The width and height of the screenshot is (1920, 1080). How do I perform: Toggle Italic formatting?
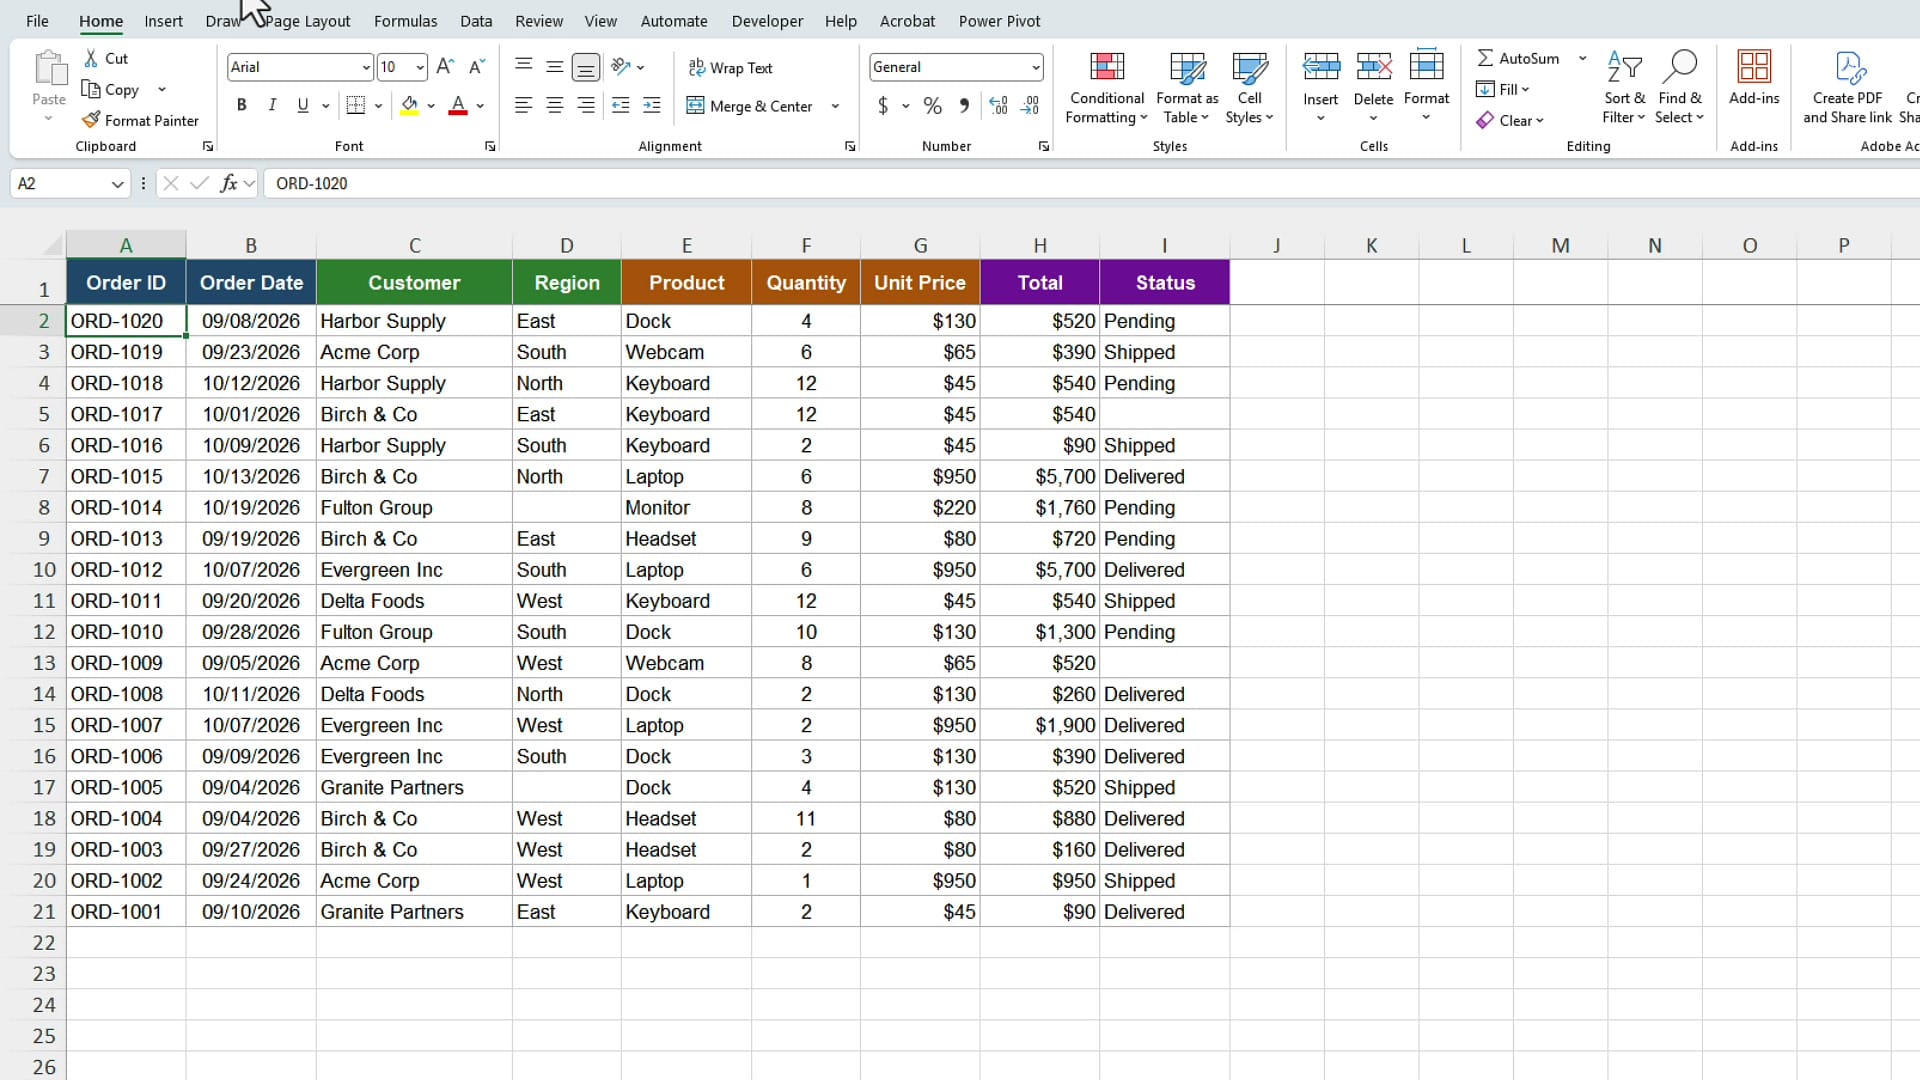pos(272,105)
